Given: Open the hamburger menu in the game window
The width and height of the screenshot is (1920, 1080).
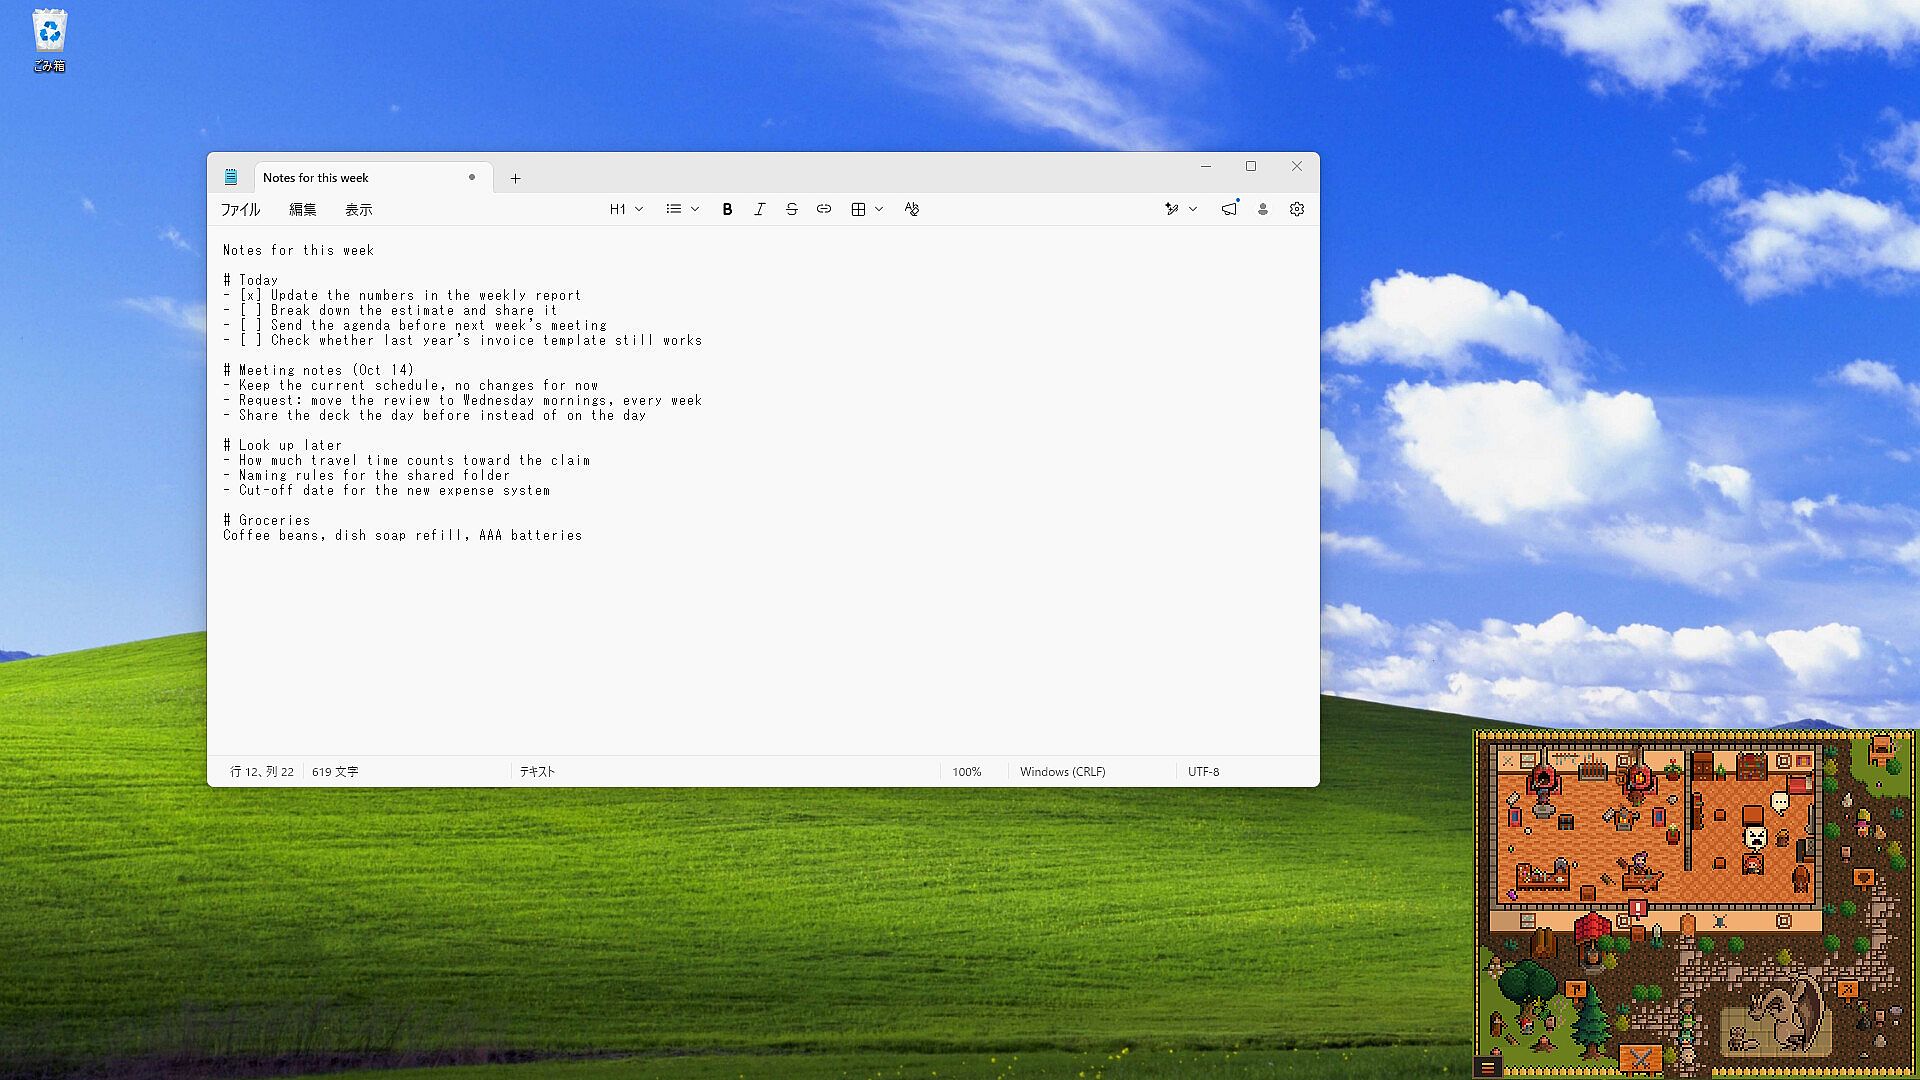Looking at the screenshot, I should click(x=1487, y=1067).
